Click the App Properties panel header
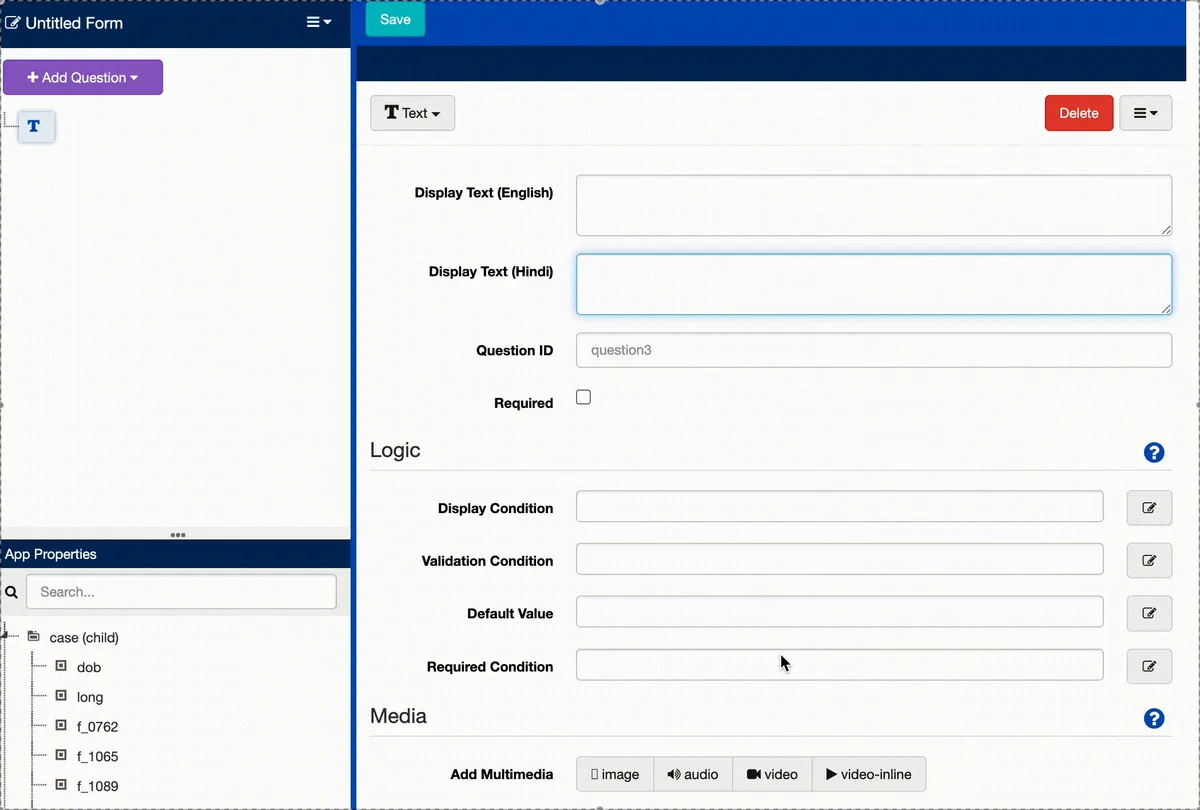This screenshot has height=810, width=1200. [x=176, y=554]
